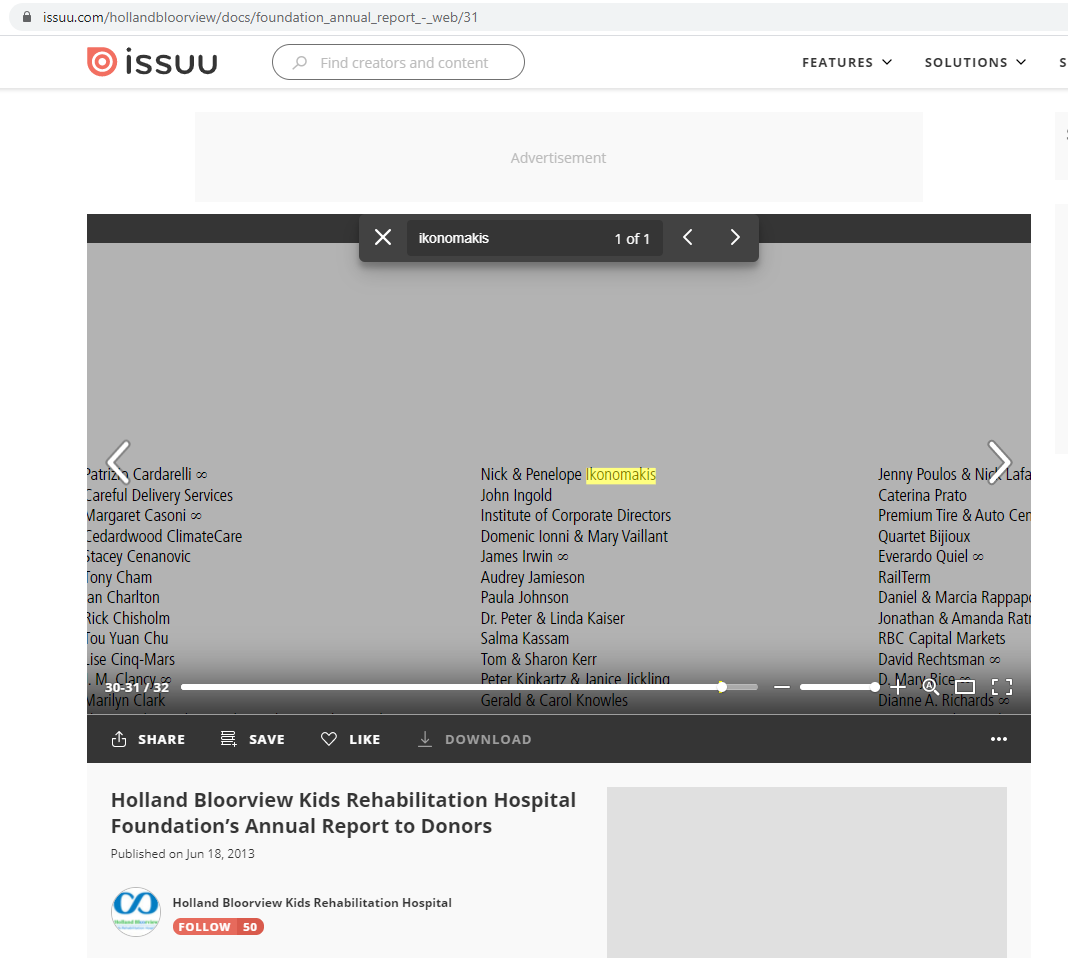
Task: Click 'Cedardwood ClimateCare' entry
Action: pos(165,537)
